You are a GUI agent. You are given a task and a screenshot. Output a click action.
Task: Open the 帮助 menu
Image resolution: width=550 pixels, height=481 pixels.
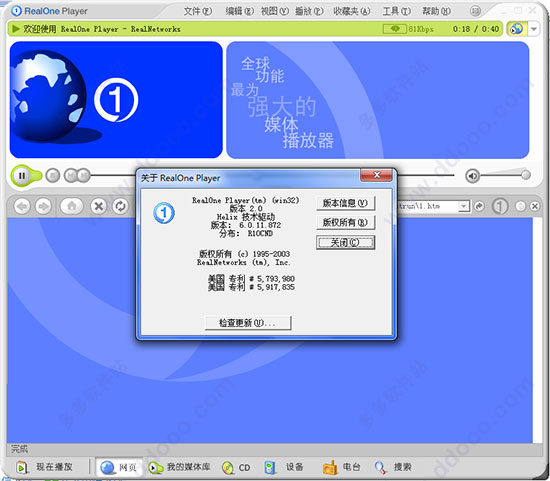coord(436,11)
